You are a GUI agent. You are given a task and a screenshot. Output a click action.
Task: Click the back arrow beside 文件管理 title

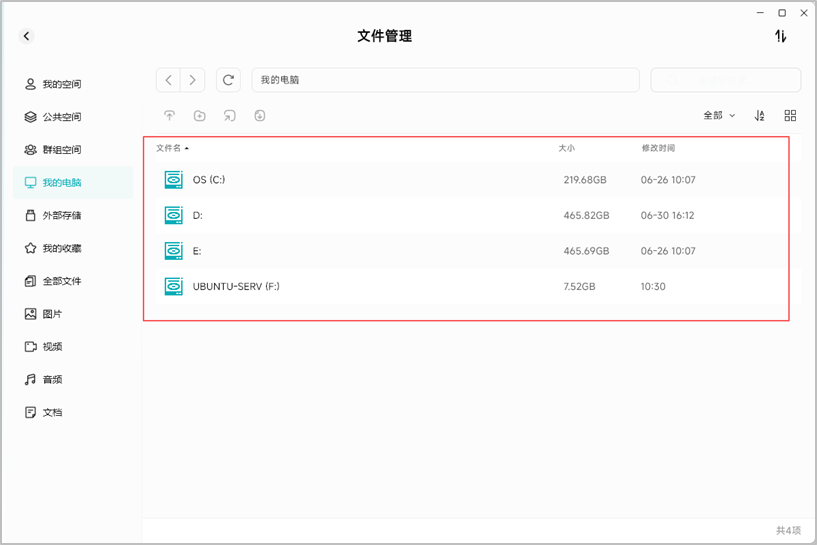(27, 36)
